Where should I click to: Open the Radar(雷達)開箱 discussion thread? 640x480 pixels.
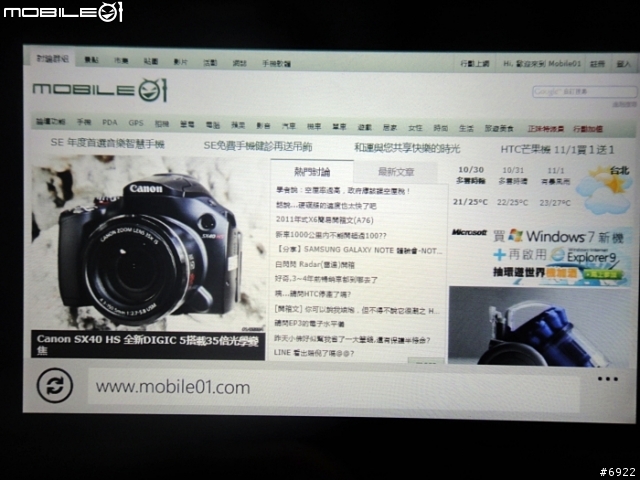(x=315, y=264)
